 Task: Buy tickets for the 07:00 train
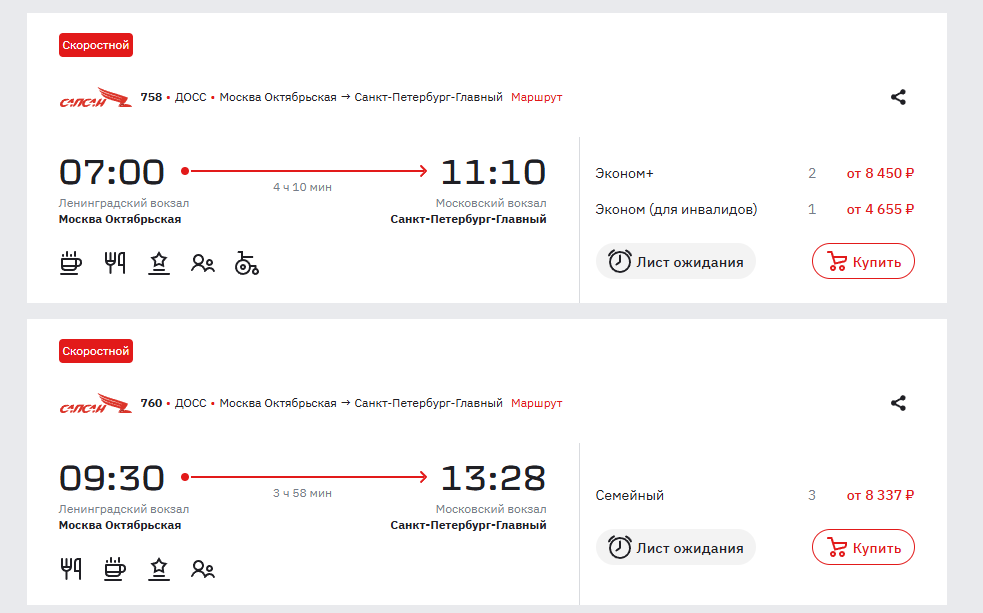click(863, 261)
